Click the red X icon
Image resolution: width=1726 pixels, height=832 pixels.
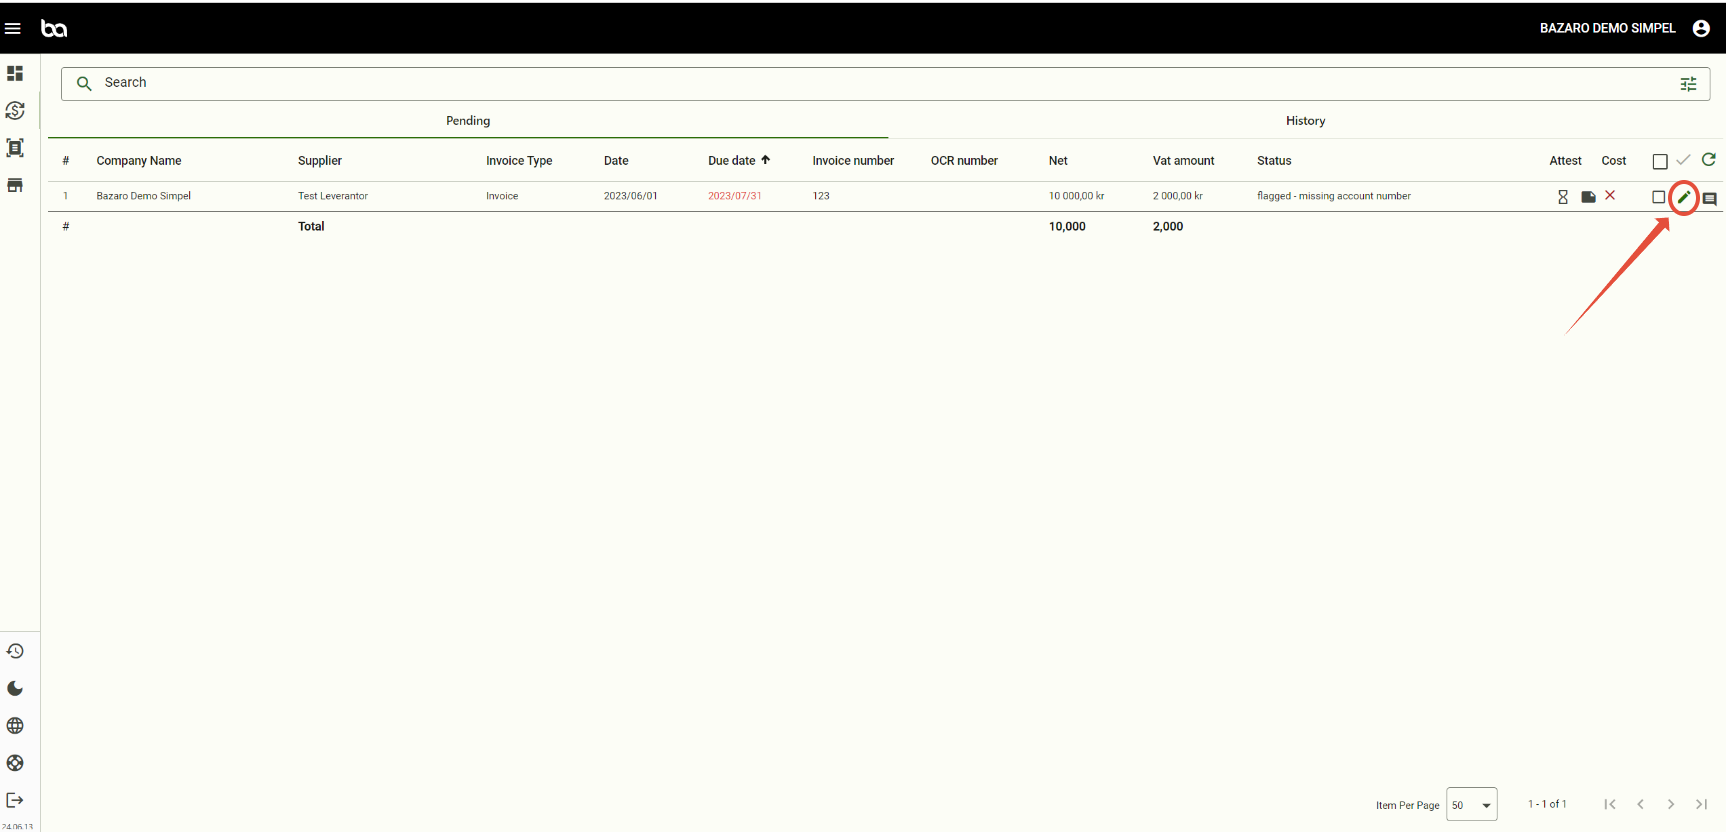click(x=1610, y=195)
